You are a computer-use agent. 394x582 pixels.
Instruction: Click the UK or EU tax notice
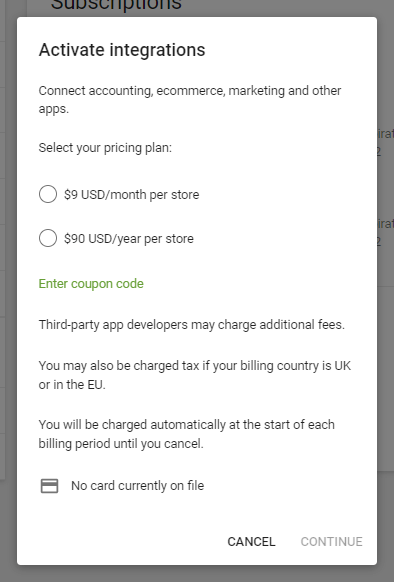point(195,375)
